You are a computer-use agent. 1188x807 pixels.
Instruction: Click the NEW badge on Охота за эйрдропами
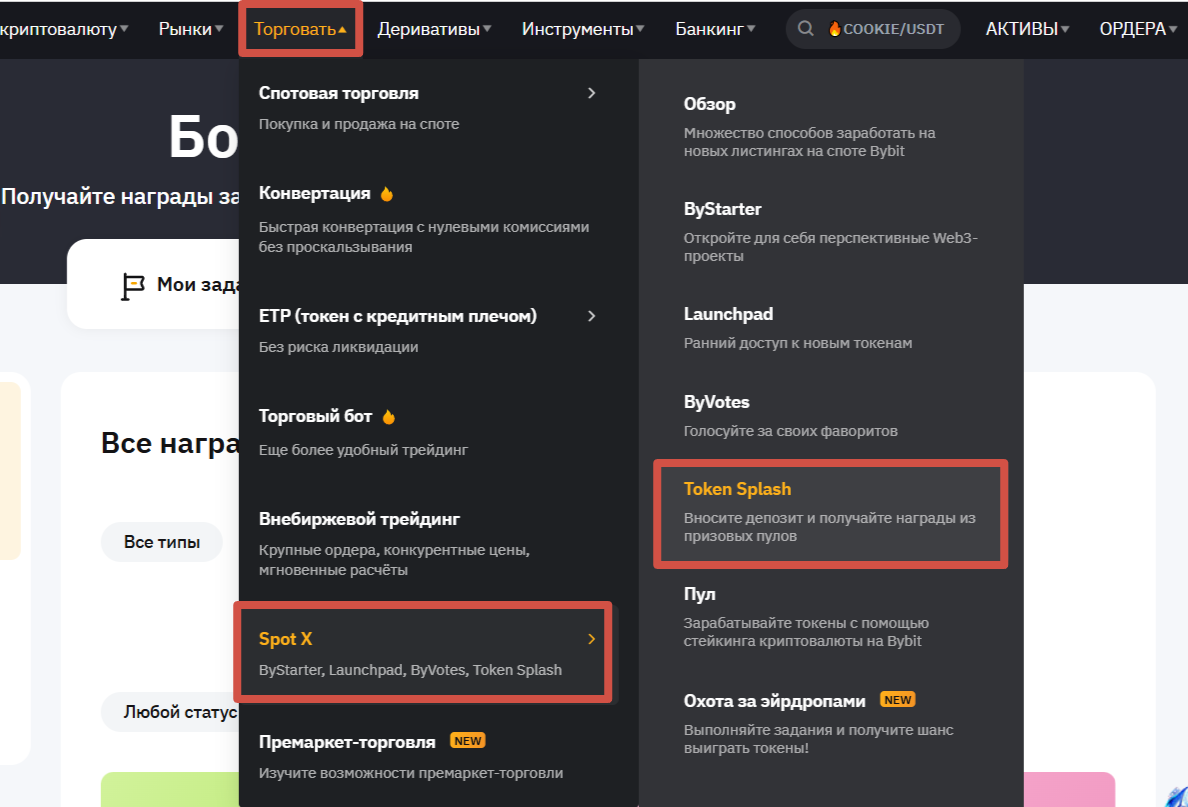[897, 699]
